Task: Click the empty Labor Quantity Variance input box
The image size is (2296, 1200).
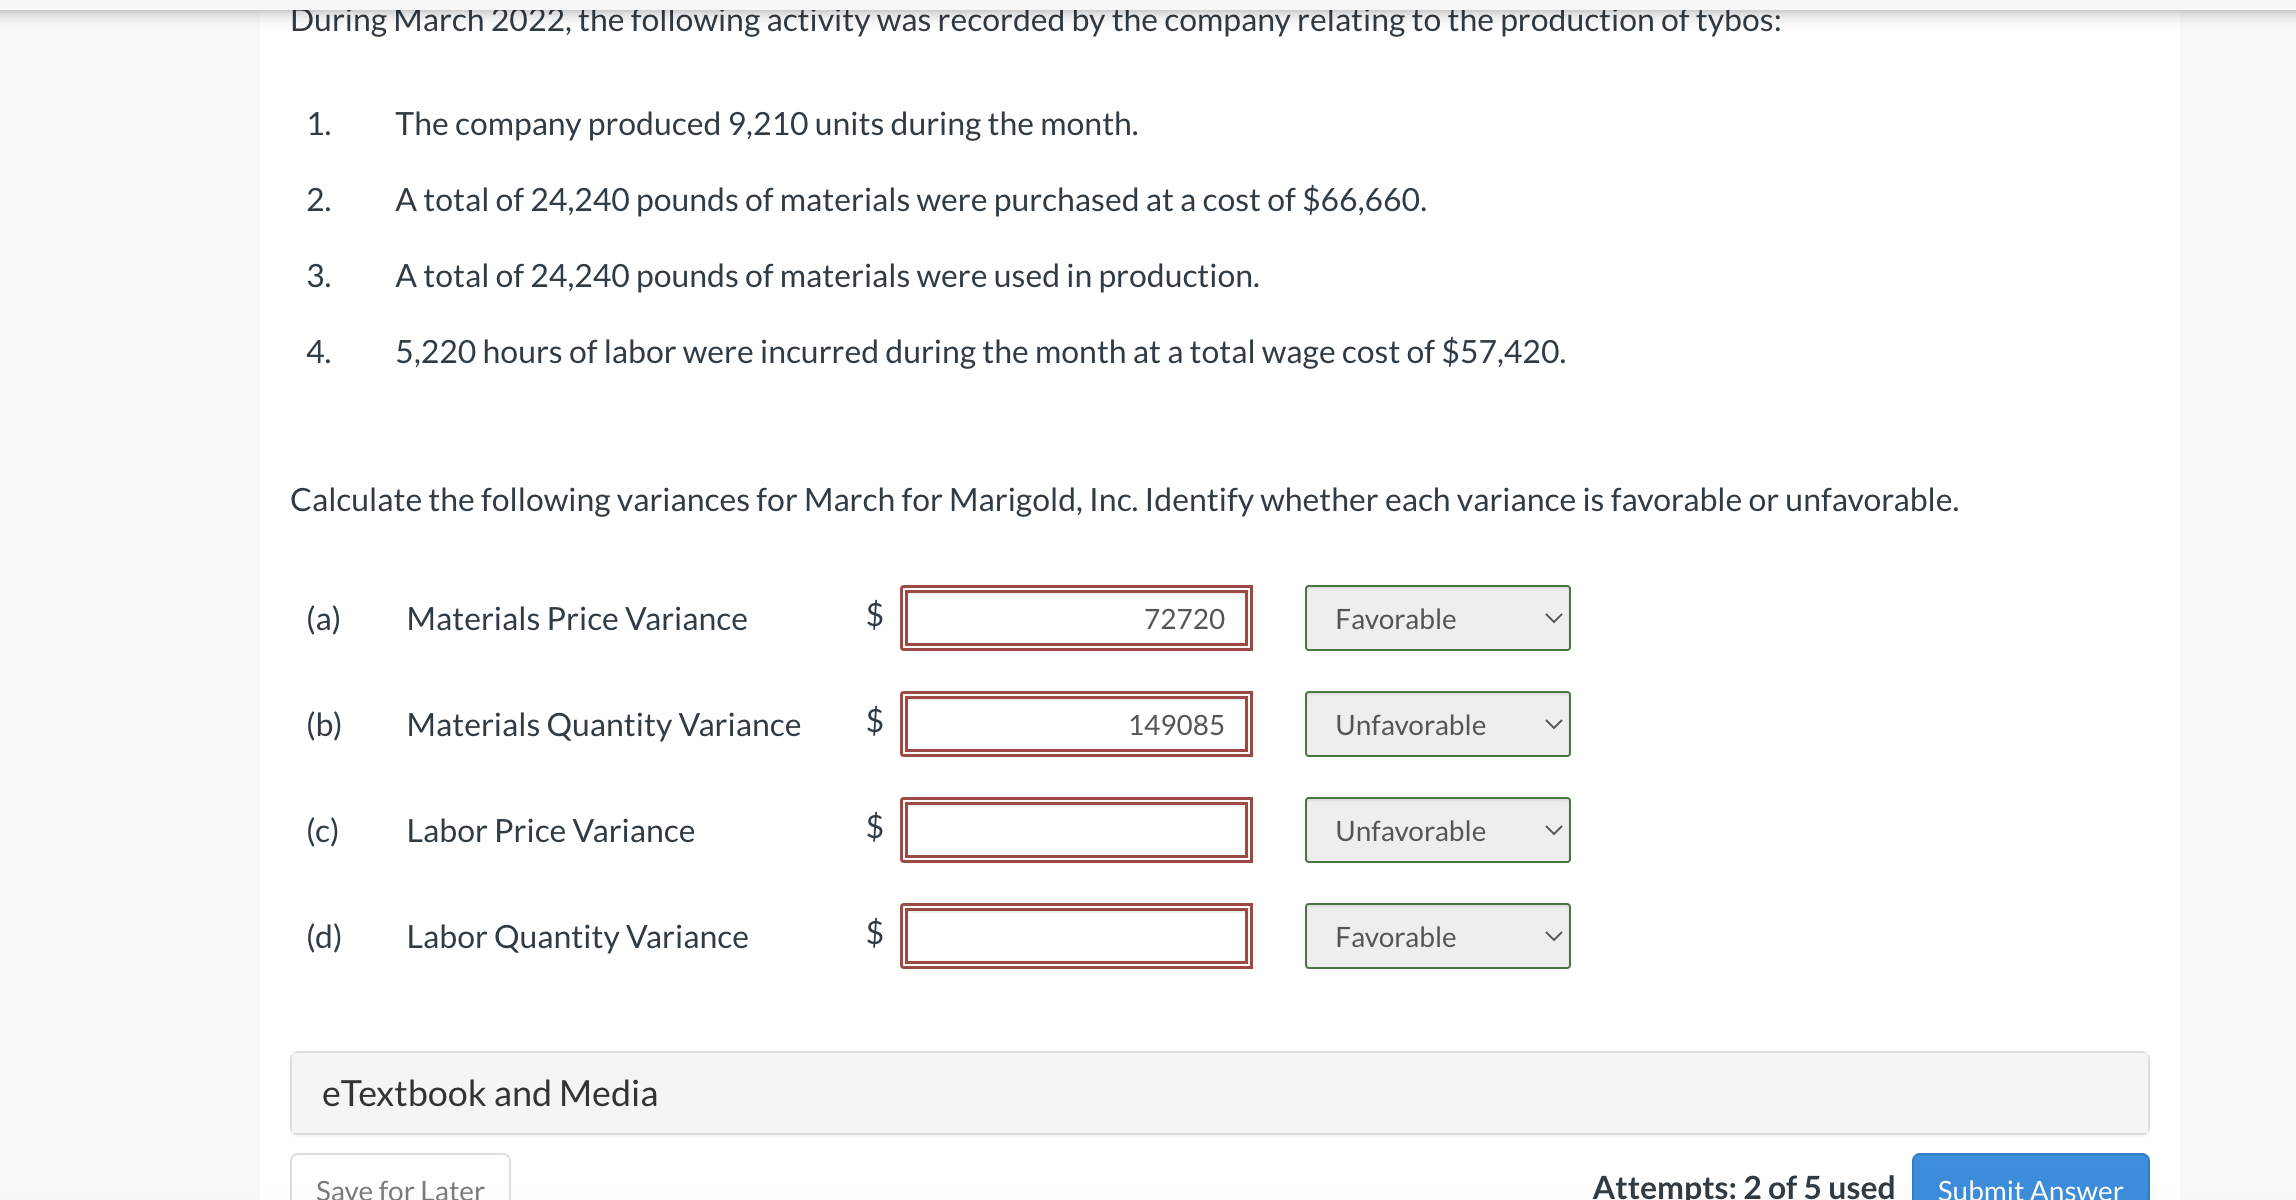Action: point(1075,936)
